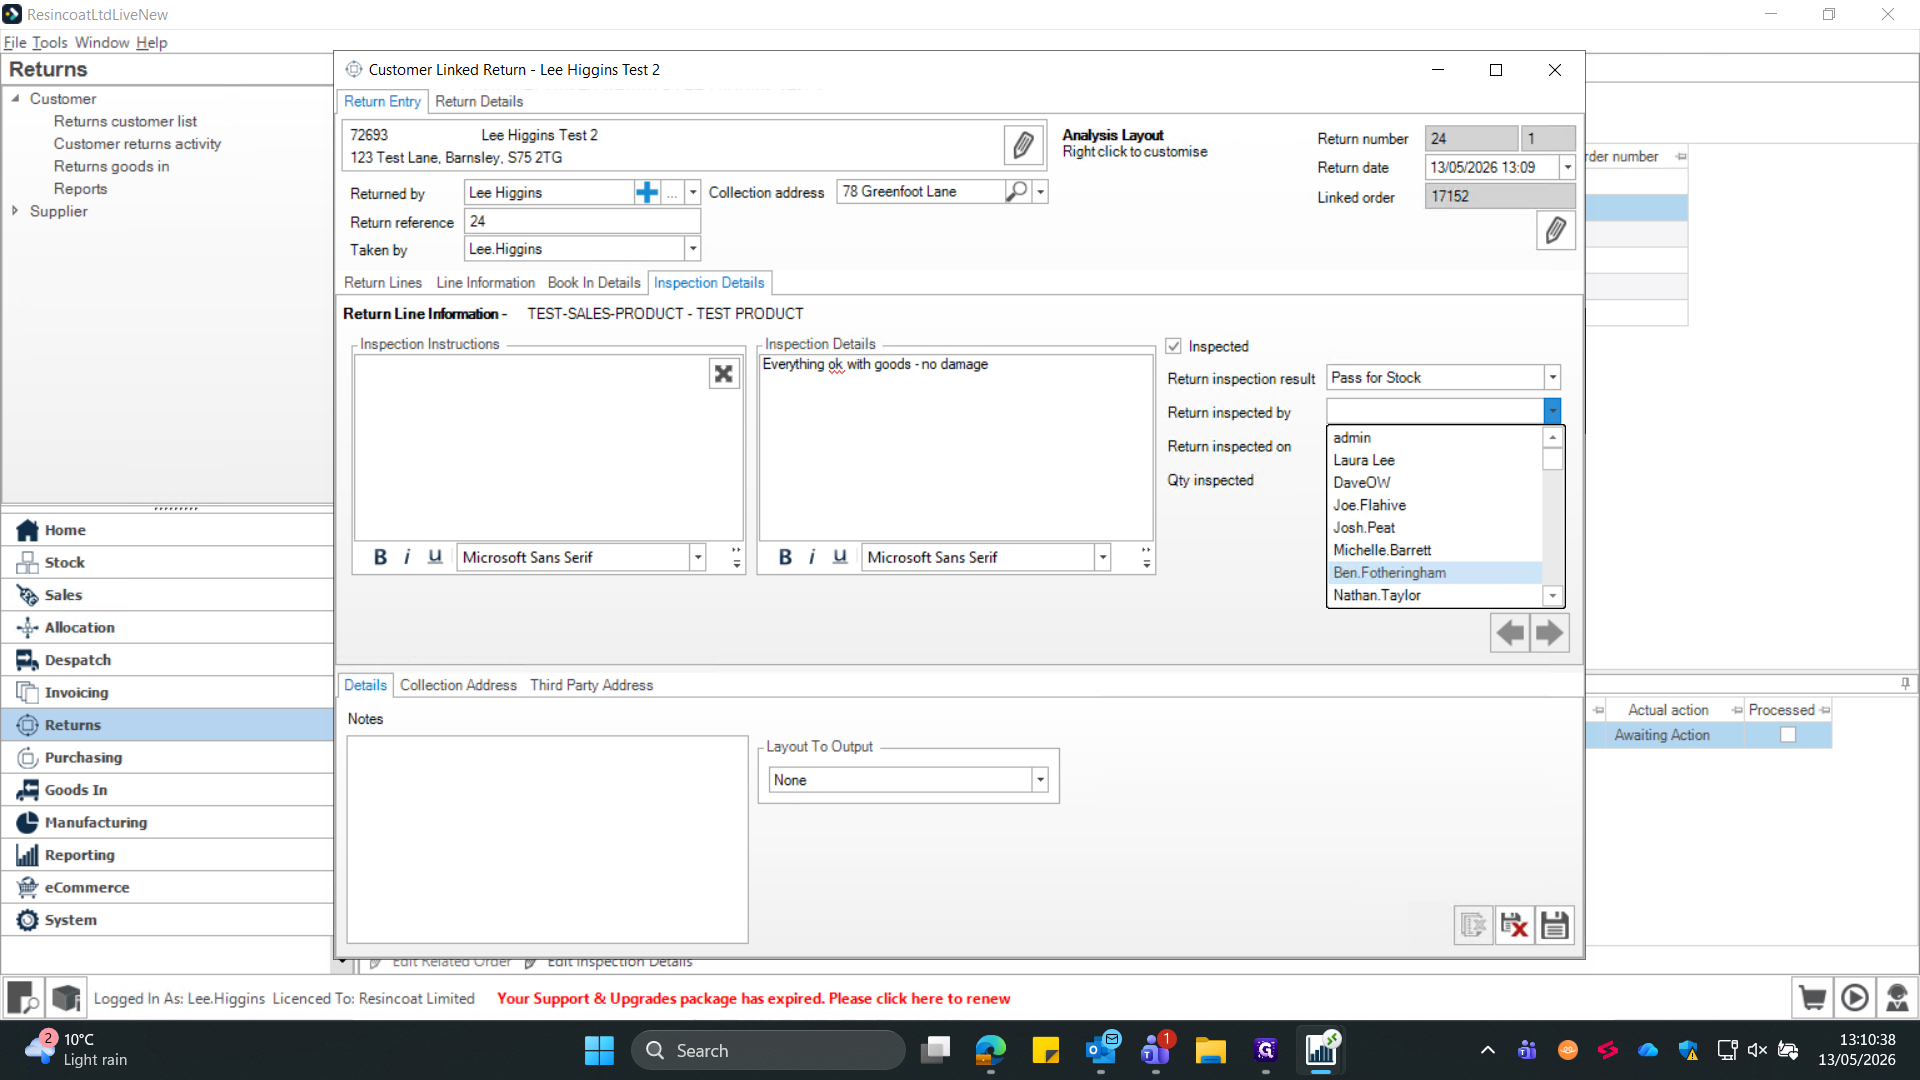Toggle underline in Inspection Instructions editor
This screenshot has height=1080, width=1920.
point(435,557)
